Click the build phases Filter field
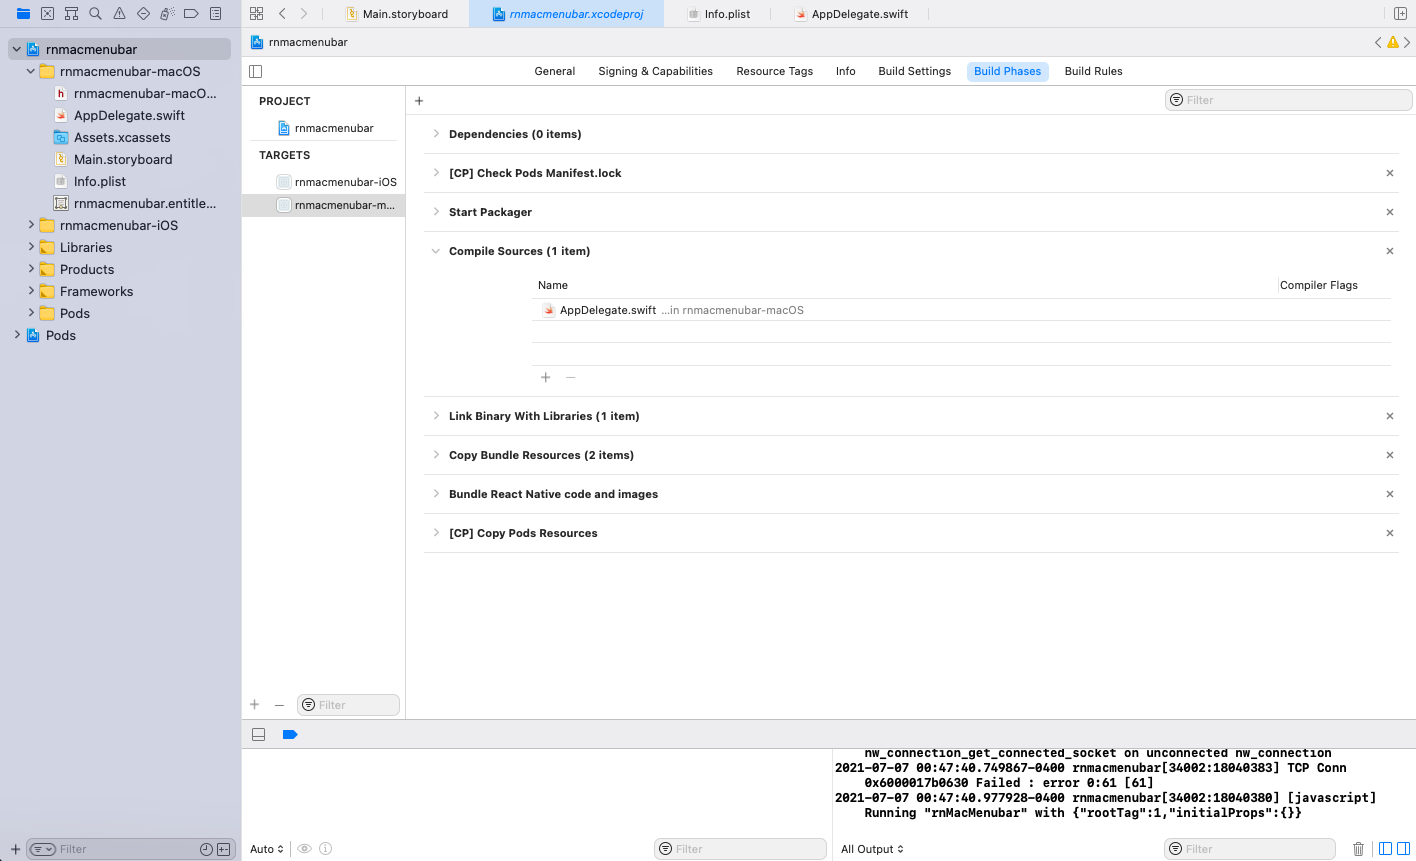 1289,100
